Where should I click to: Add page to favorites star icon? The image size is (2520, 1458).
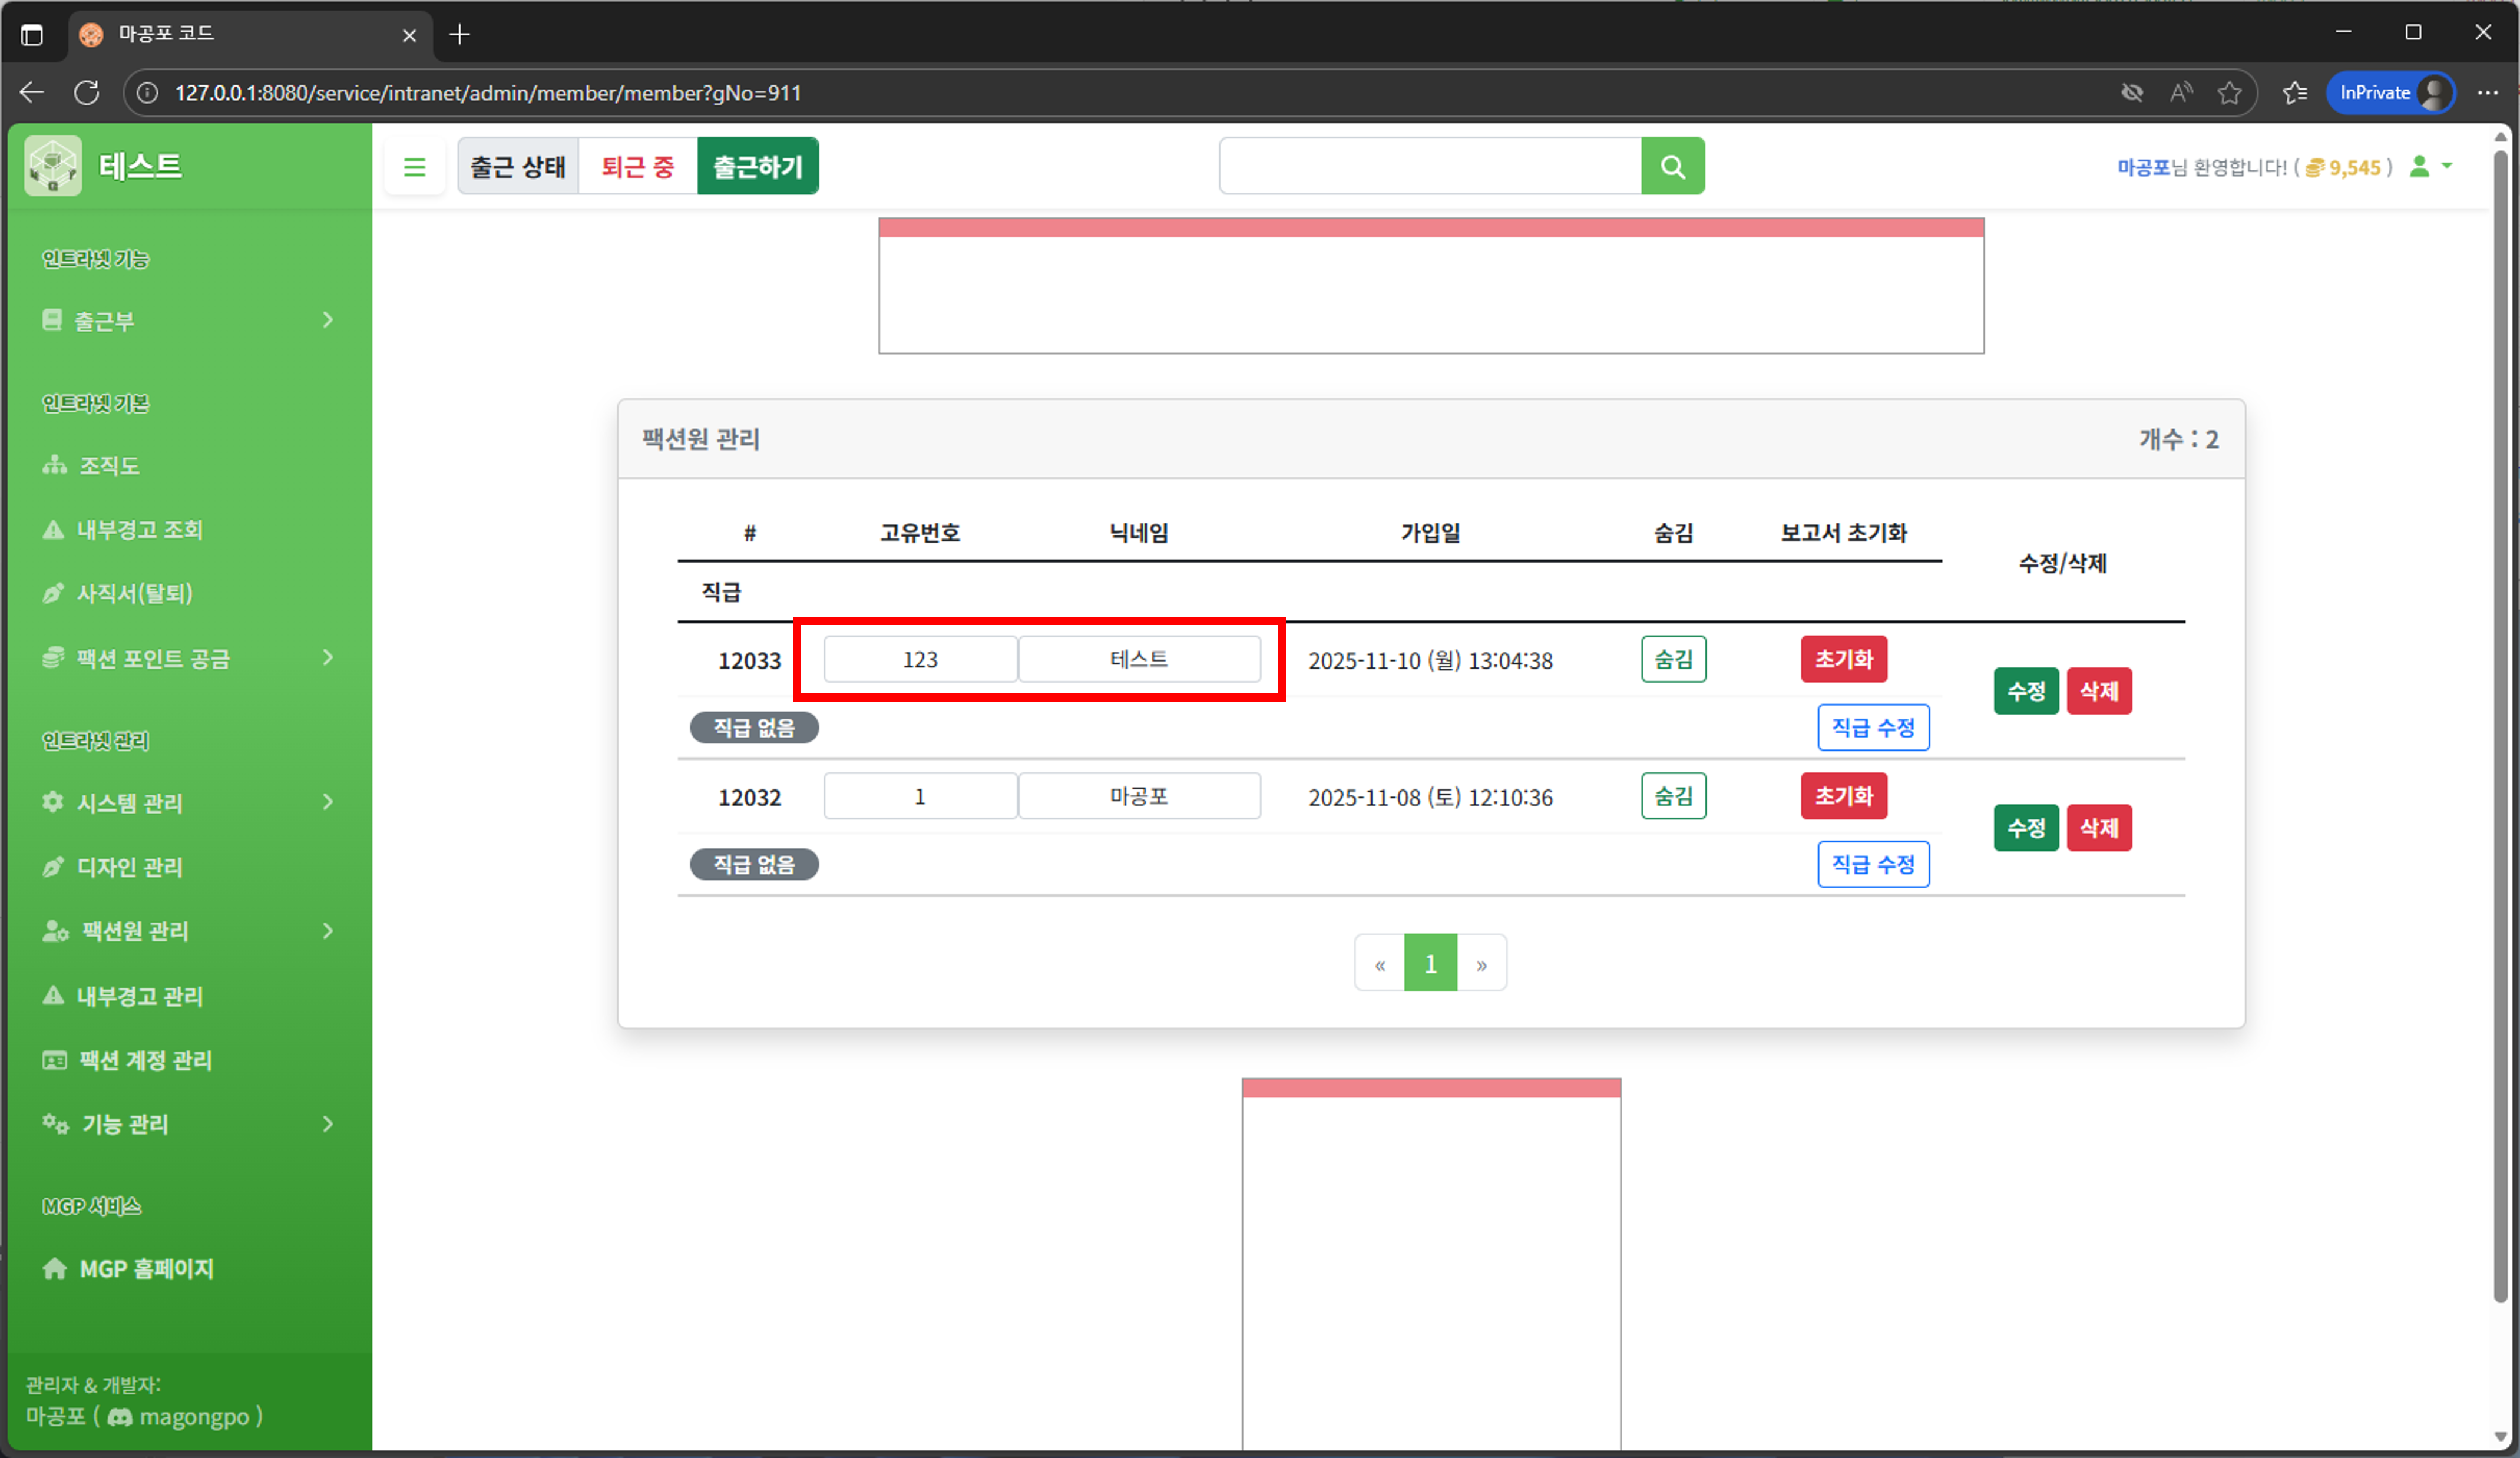click(2229, 93)
